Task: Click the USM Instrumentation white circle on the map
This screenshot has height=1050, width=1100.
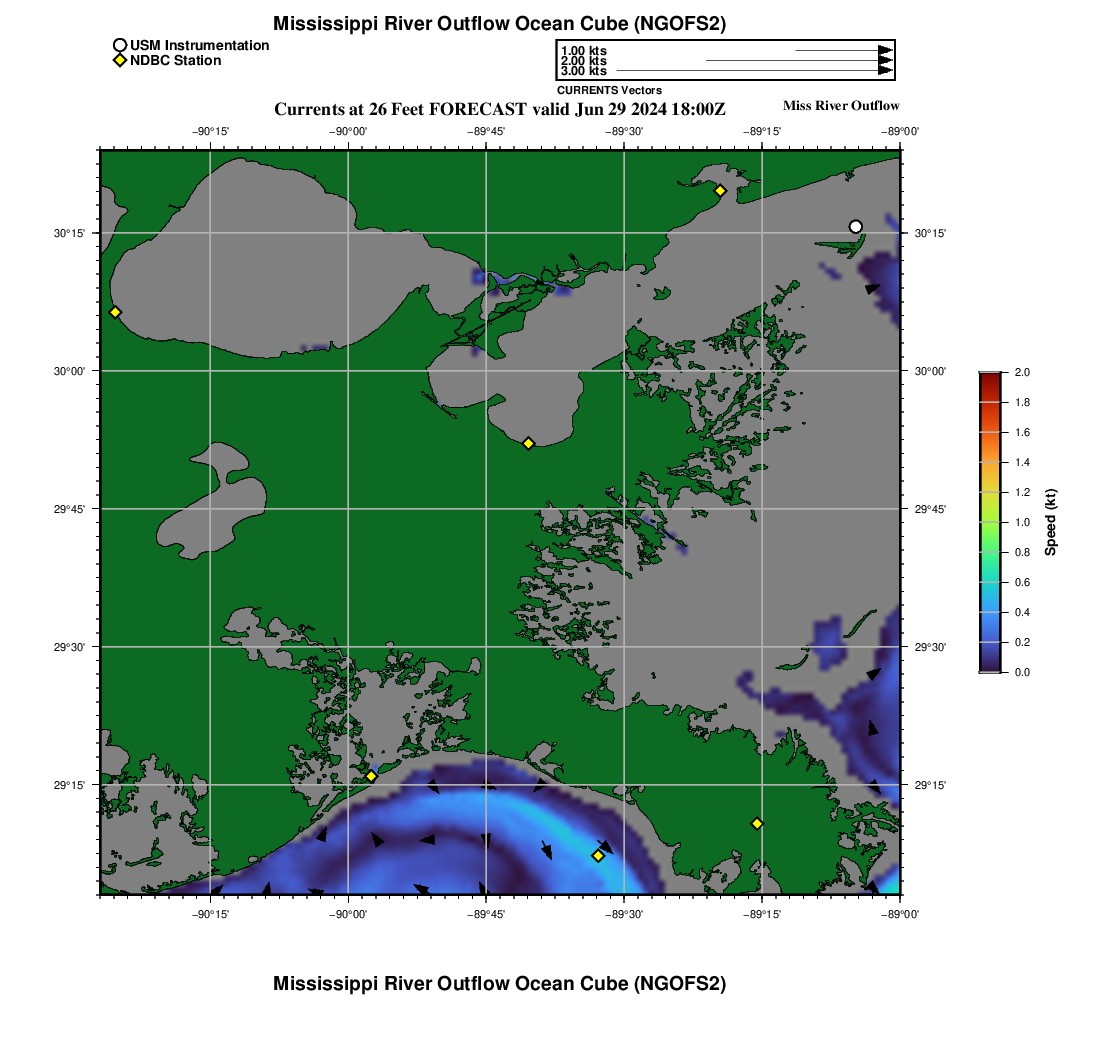Action: 855,227
